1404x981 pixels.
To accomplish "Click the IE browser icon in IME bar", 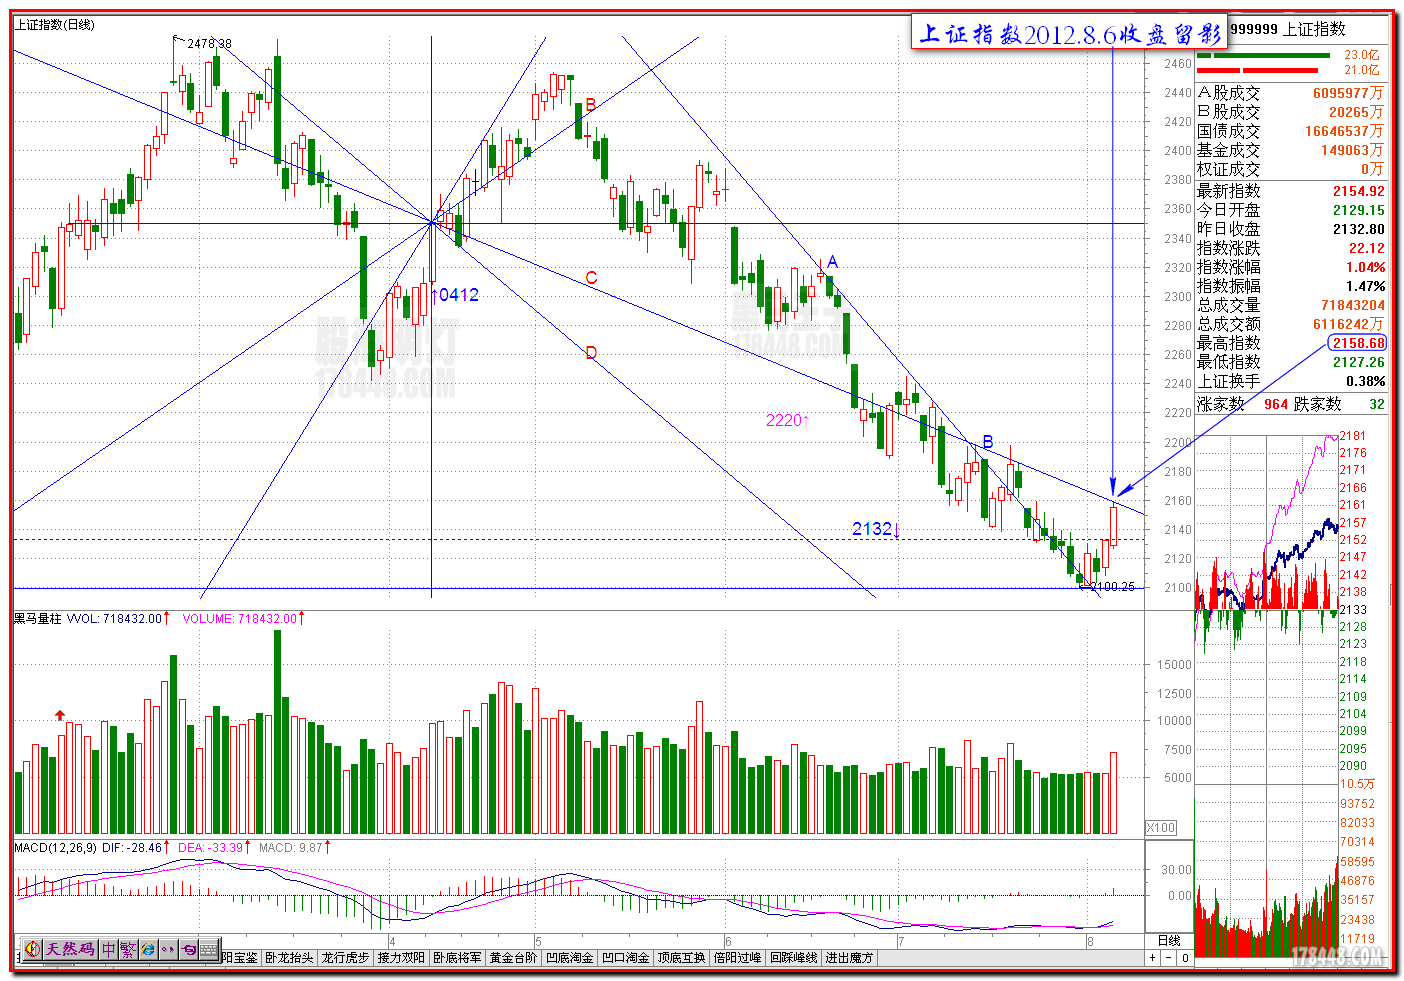I will (x=148, y=949).
